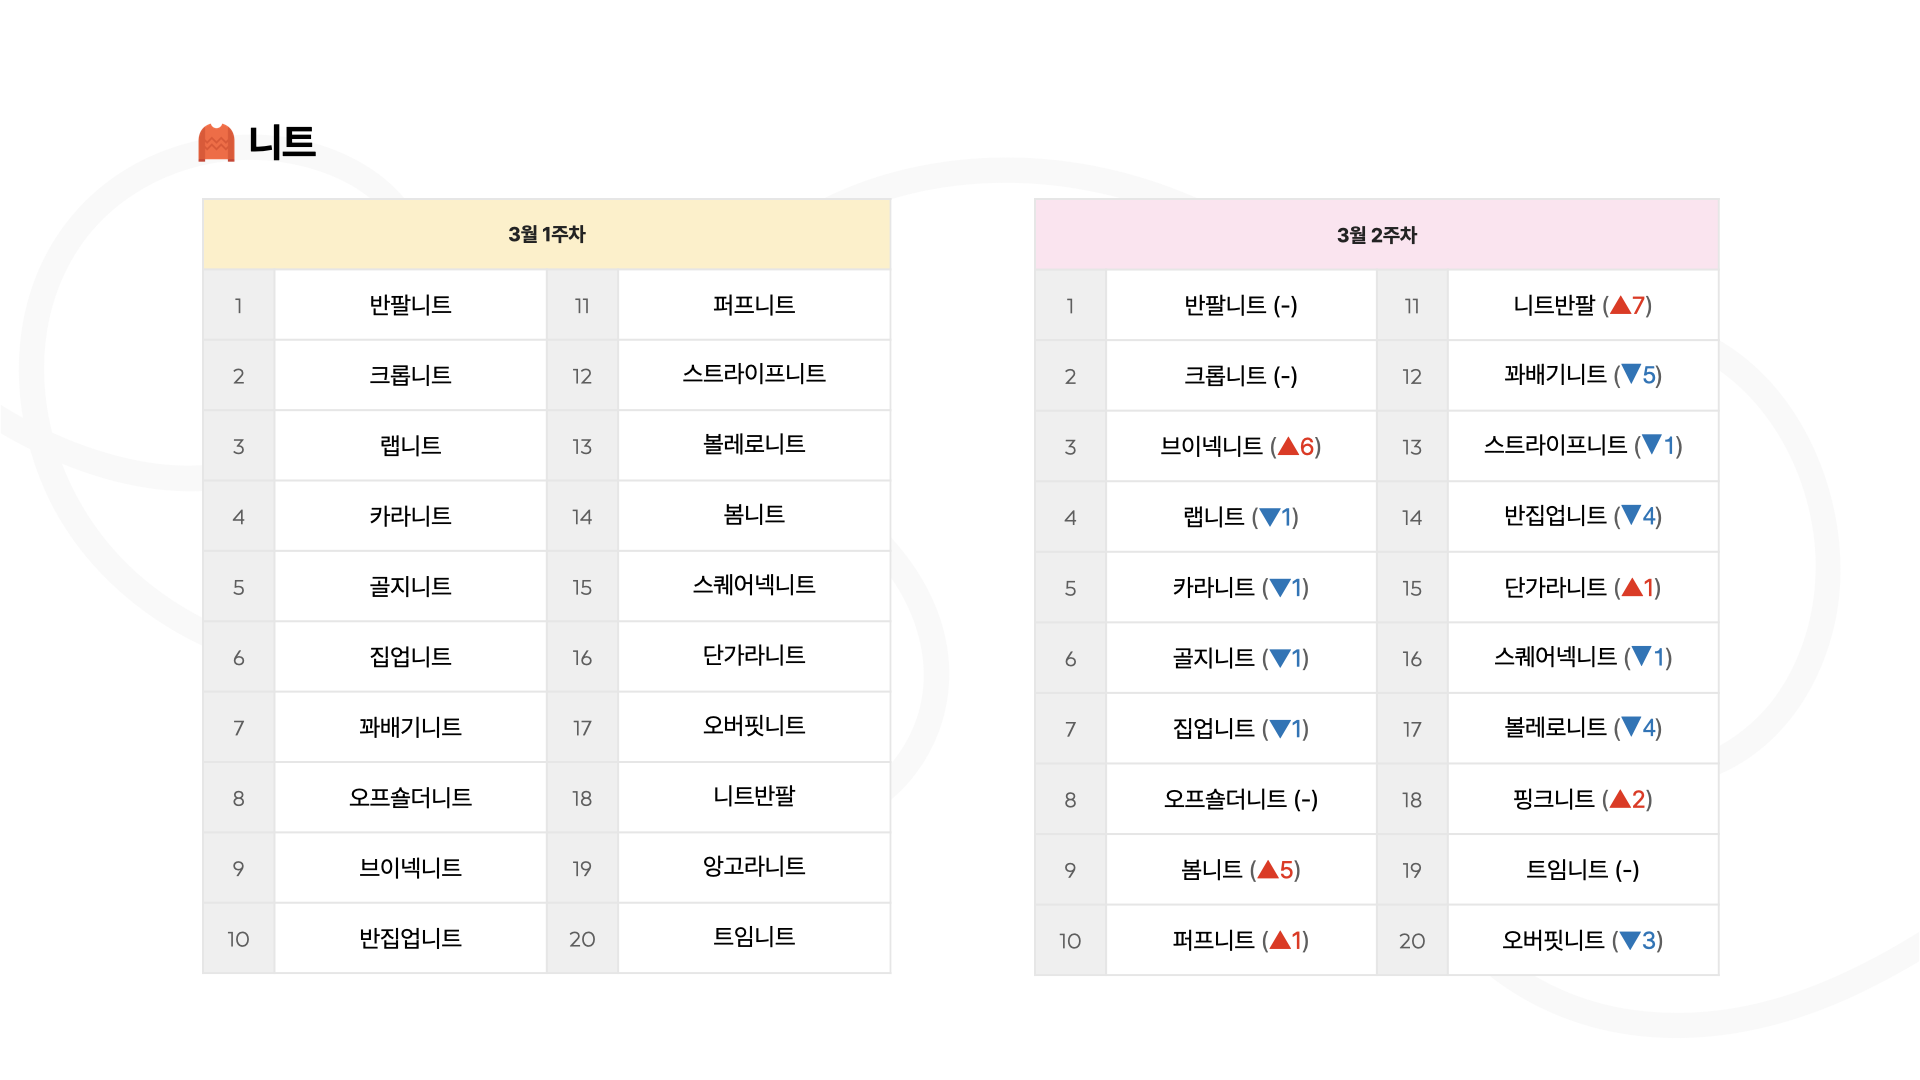Click 니트반팔 (▲7) entry
This screenshot has height=1080, width=1920.
click(1583, 306)
